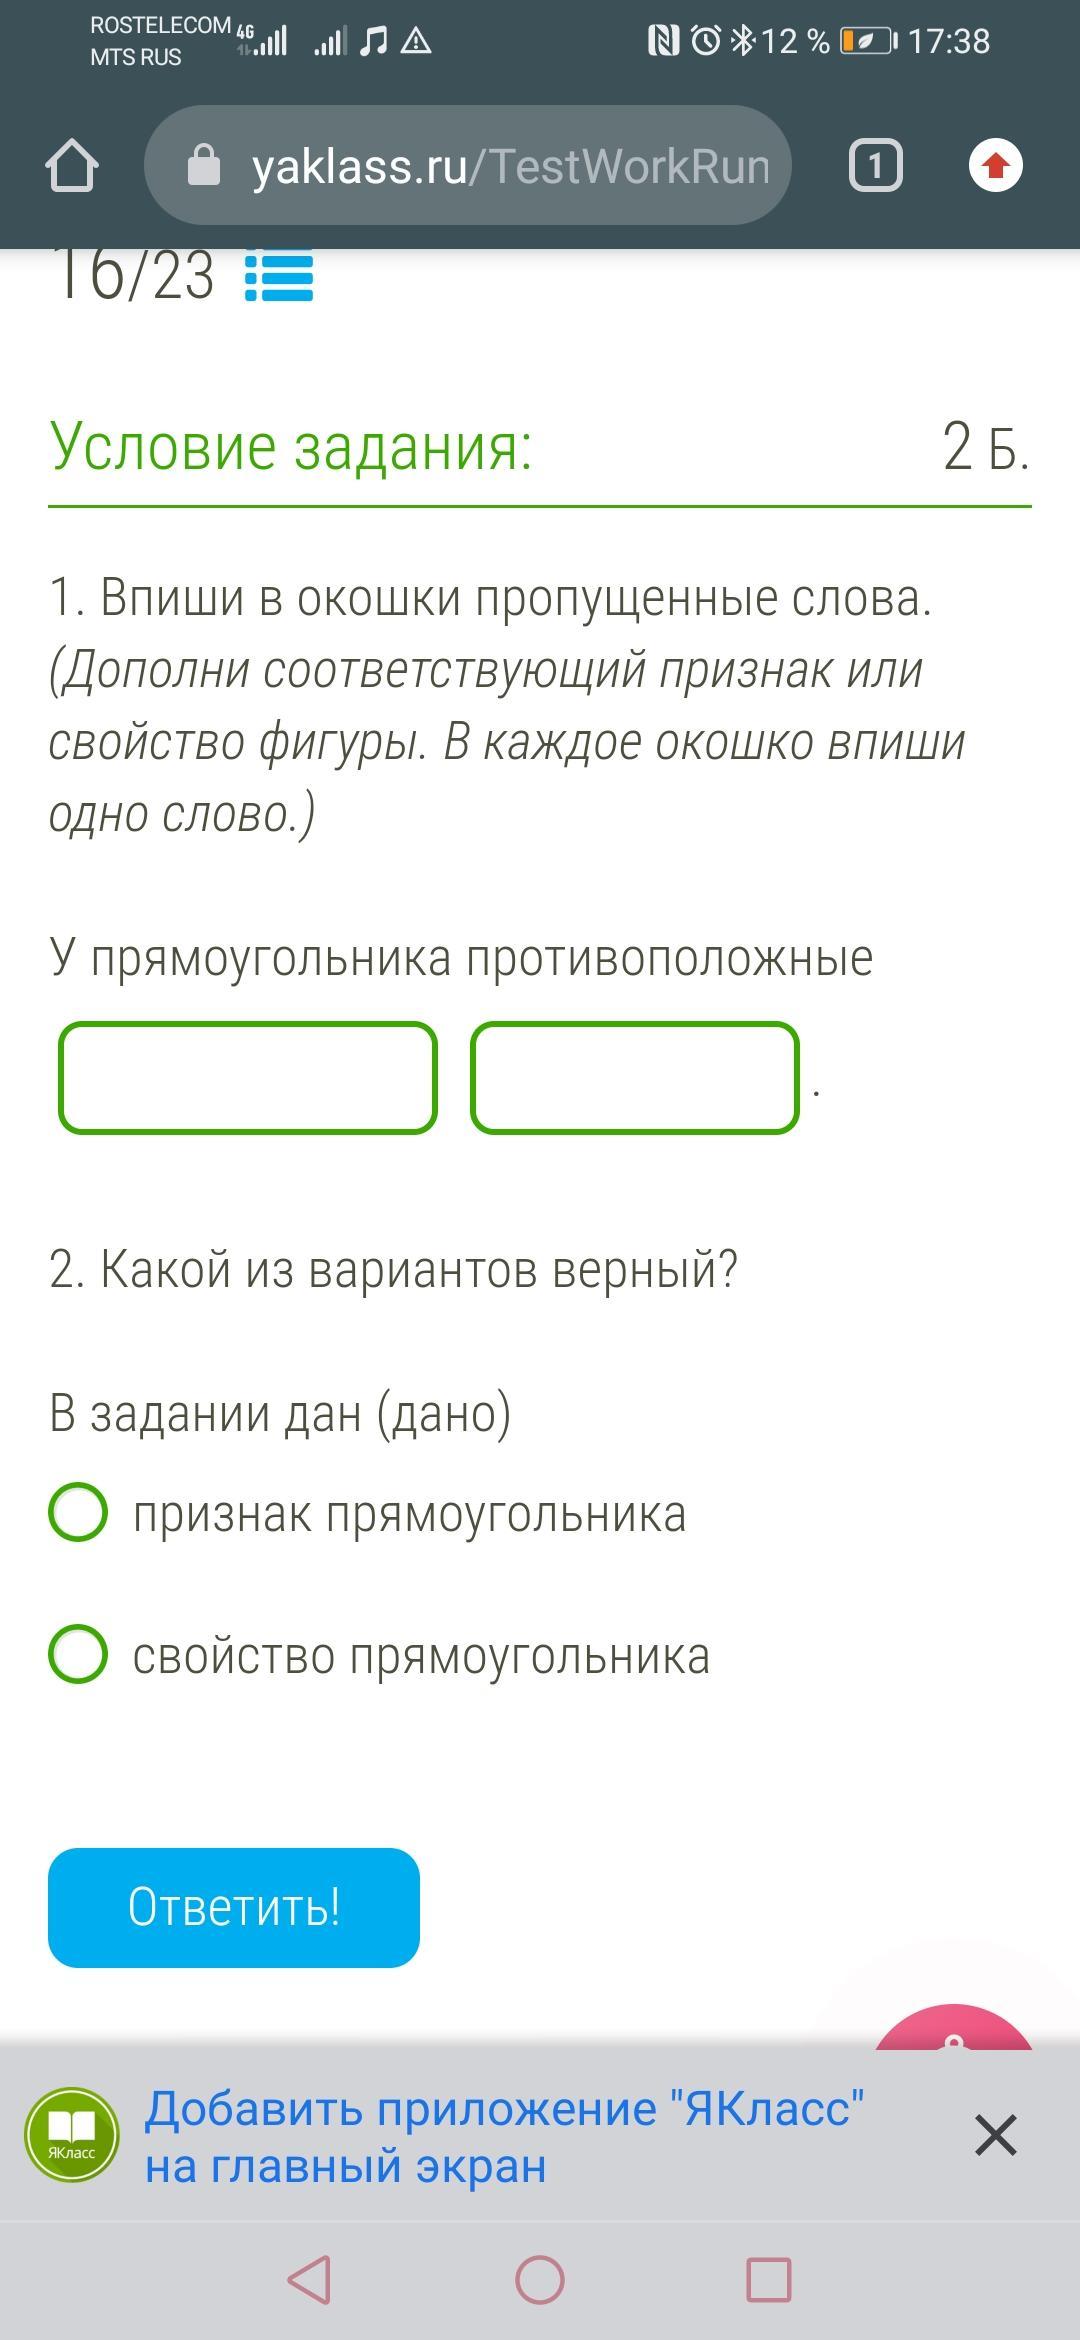Open Android recent apps square
The image size is (1080, 2340).
click(x=769, y=2280)
